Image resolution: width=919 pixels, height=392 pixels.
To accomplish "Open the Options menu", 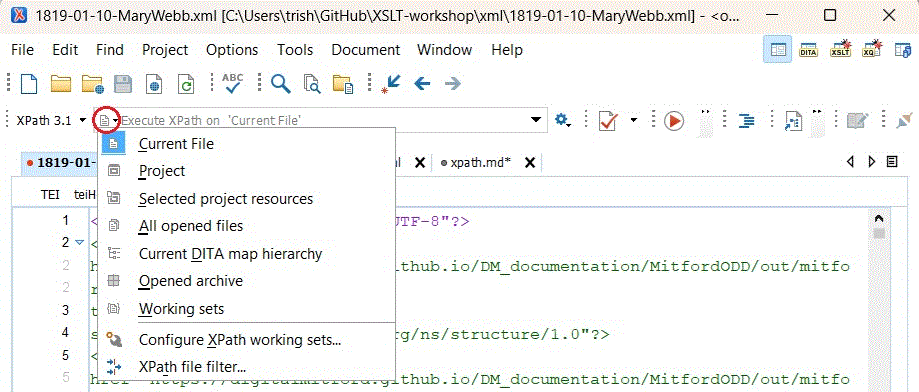I will click(x=232, y=50).
